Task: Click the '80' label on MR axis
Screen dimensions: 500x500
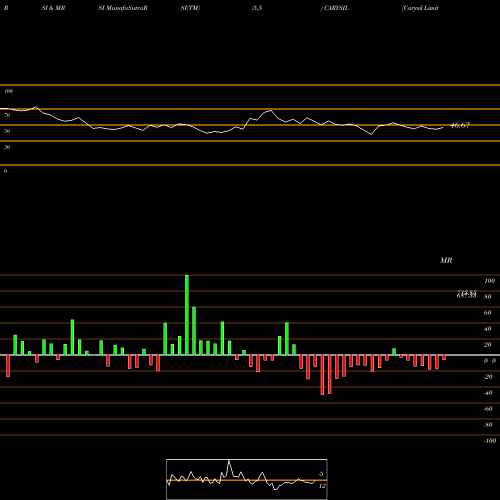Action: [x=488, y=297]
